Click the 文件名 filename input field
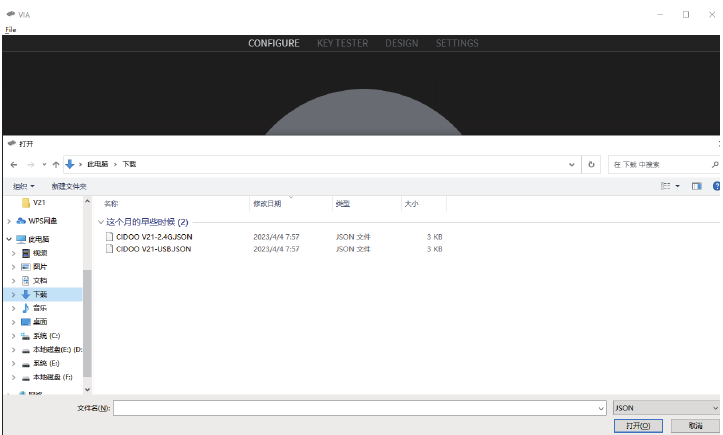 (360, 408)
